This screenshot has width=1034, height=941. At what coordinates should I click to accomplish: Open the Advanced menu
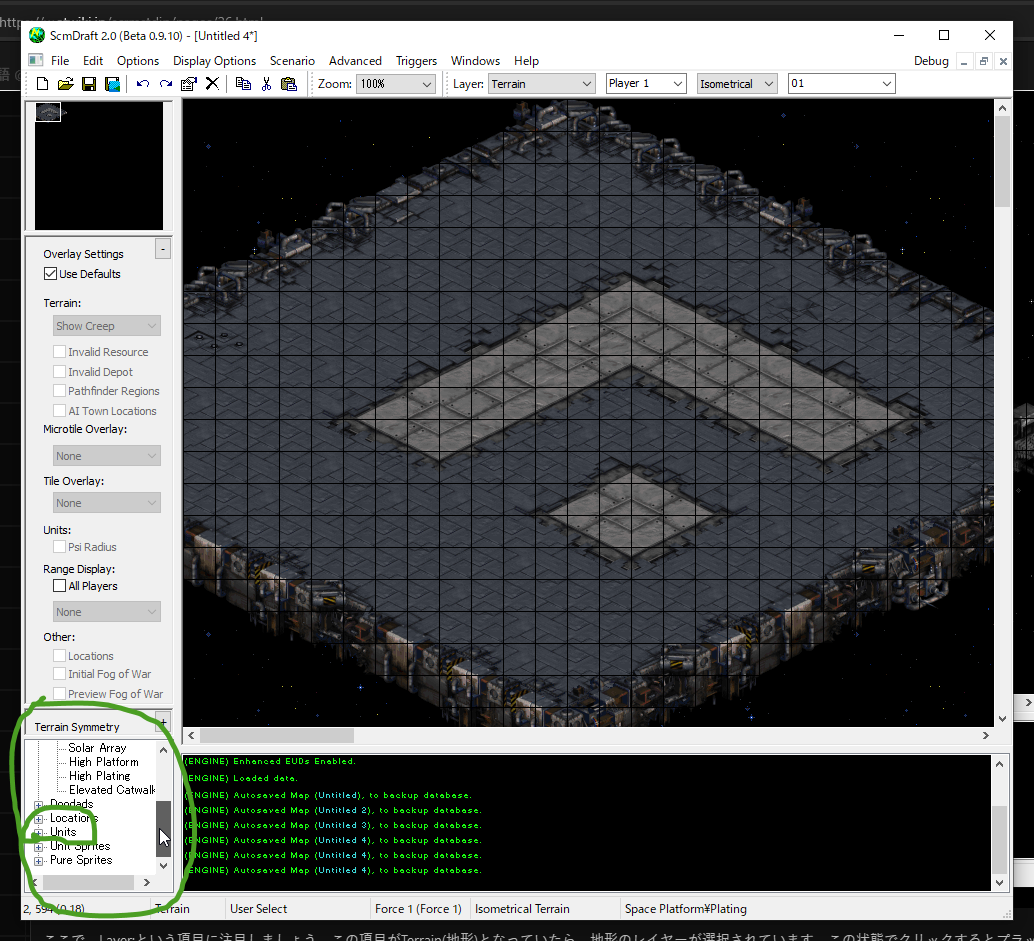(x=355, y=61)
